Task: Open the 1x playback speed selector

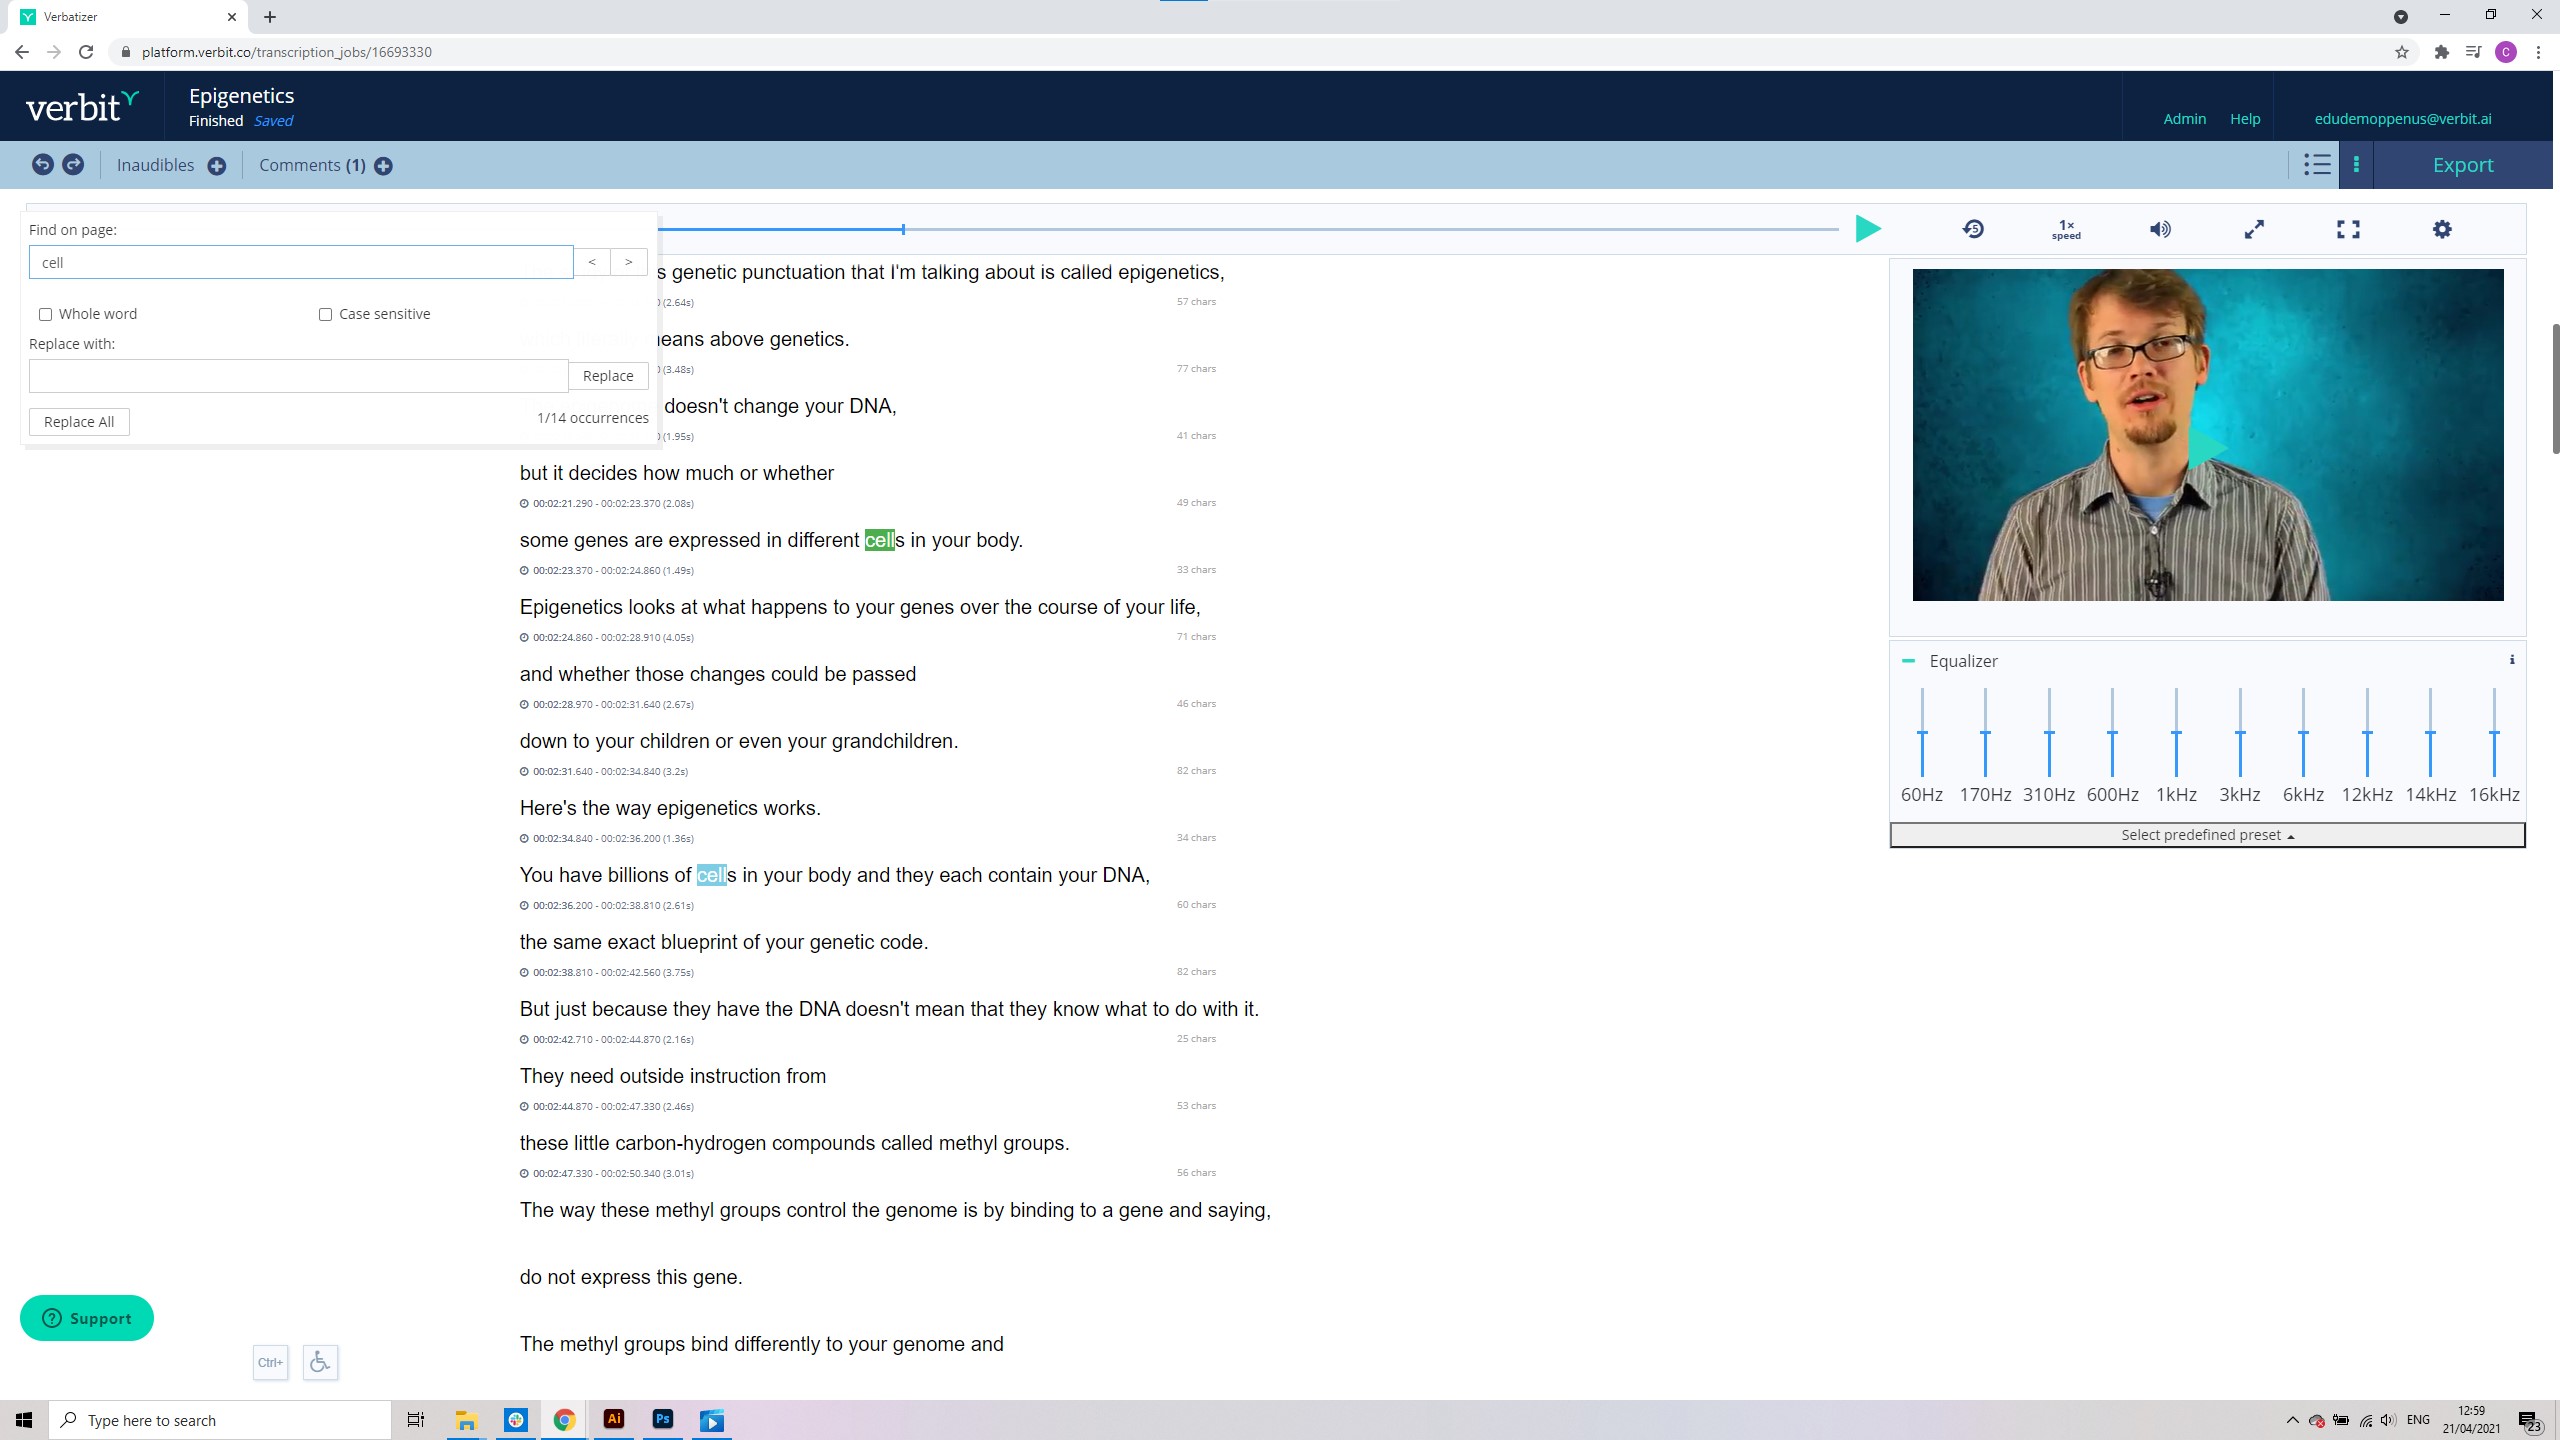Action: 2066,229
